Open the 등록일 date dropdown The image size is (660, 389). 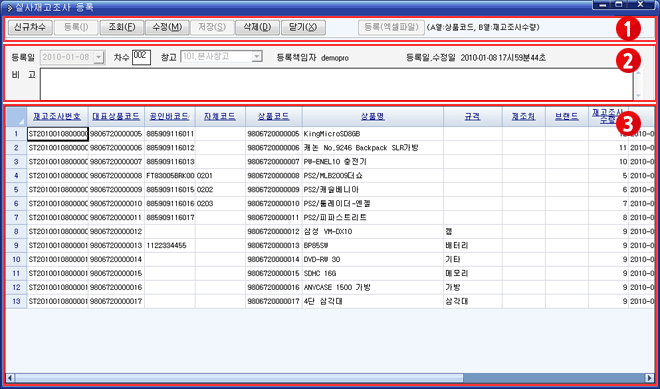(99, 57)
